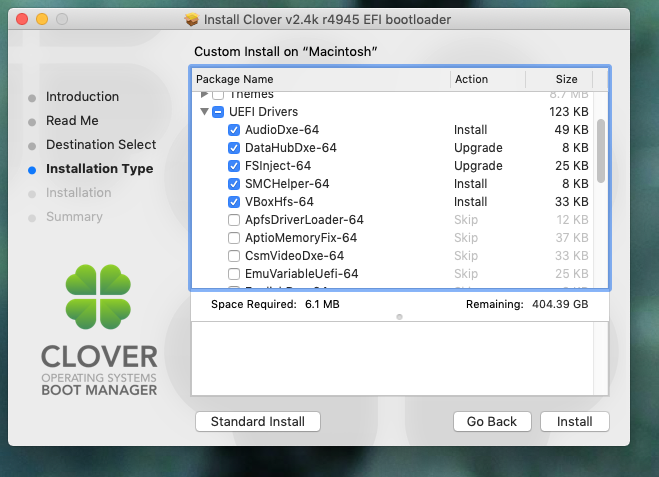The image size is (659, 477).
Task: Enable the CsmVideoDxe-64 checkbox
Action: pos(234,256)
